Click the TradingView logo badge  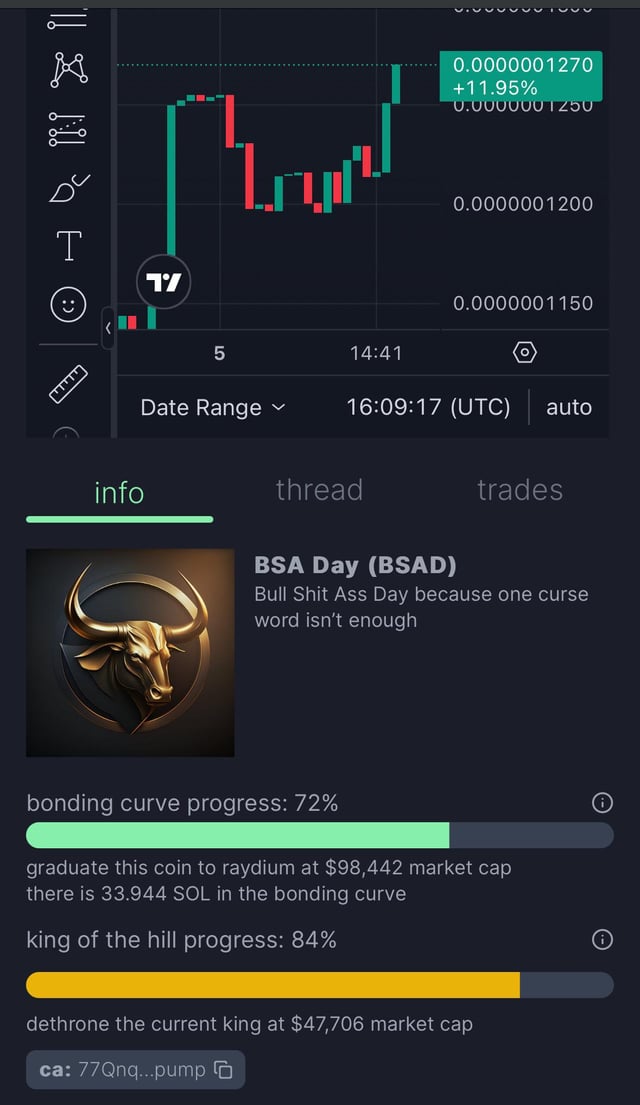click(164, 282)
